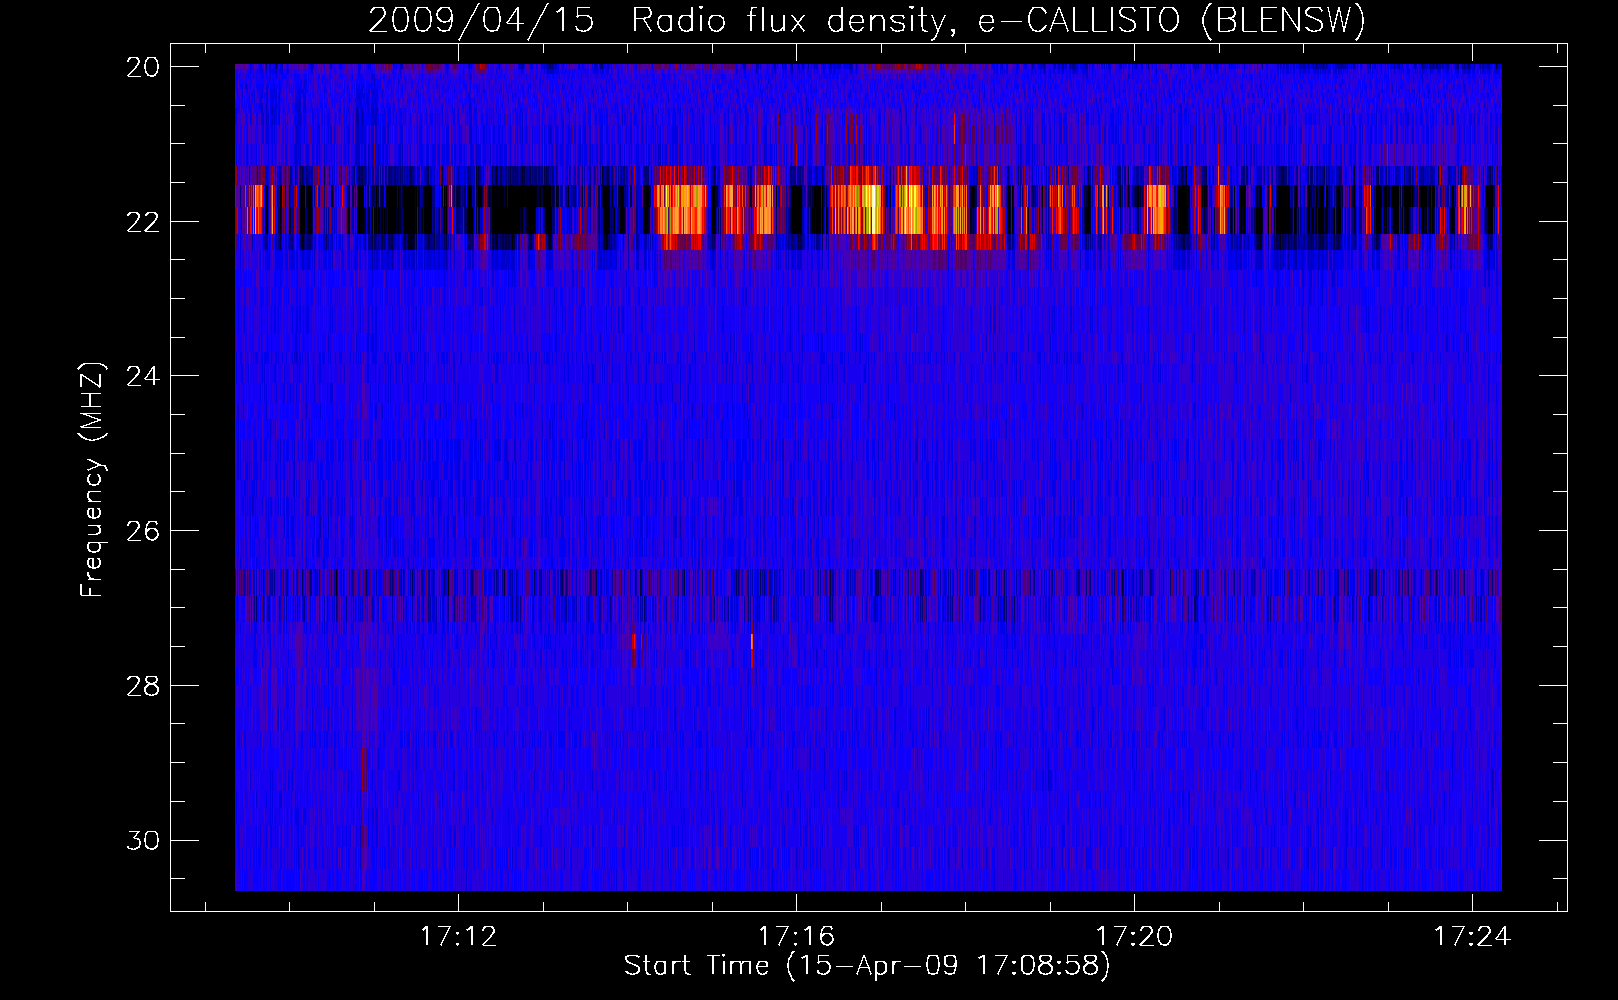Click the frequency tick label 30
This screenshot has width=1618, height=1000.
142,841
